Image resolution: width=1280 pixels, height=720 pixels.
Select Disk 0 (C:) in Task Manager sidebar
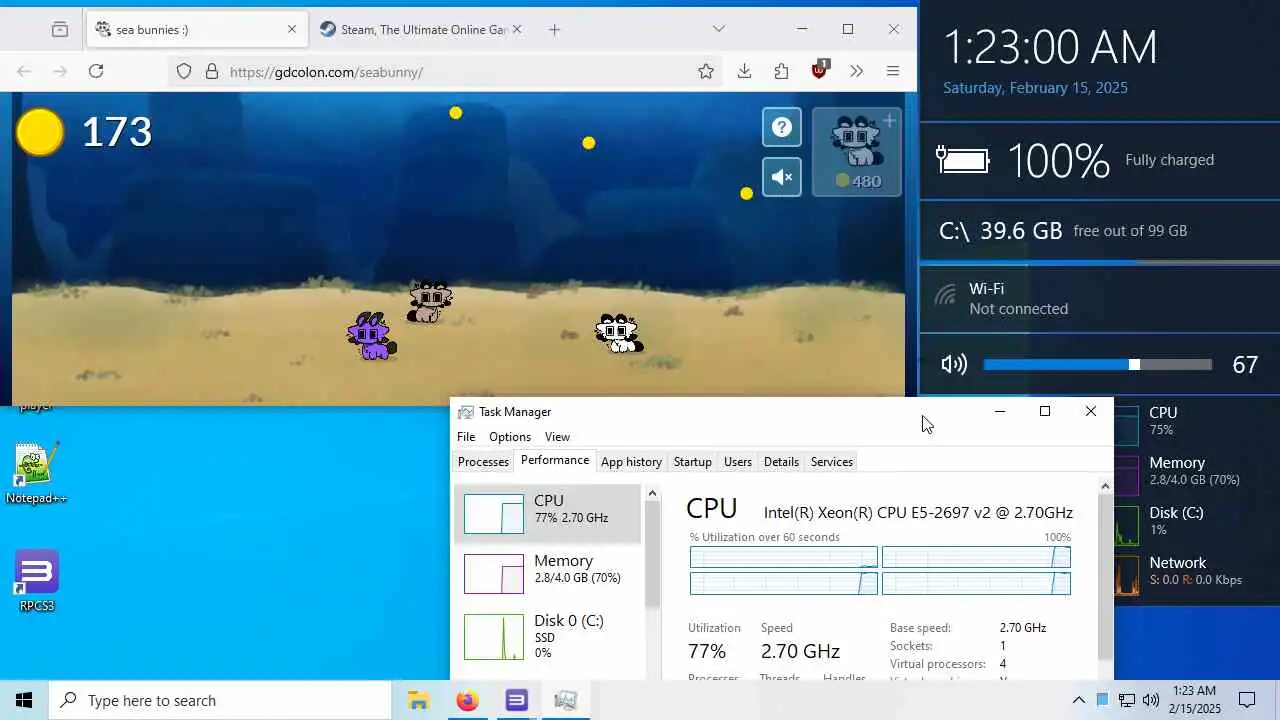(548, 636)
